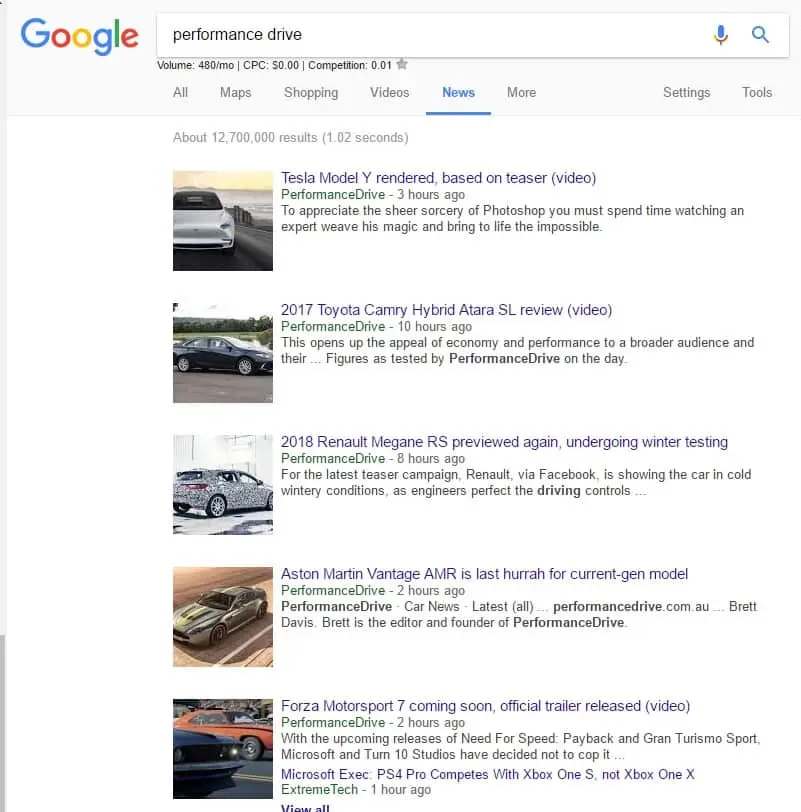
Task: Click the Tesla Model Y thumbnail image
Action: point(223,221)
